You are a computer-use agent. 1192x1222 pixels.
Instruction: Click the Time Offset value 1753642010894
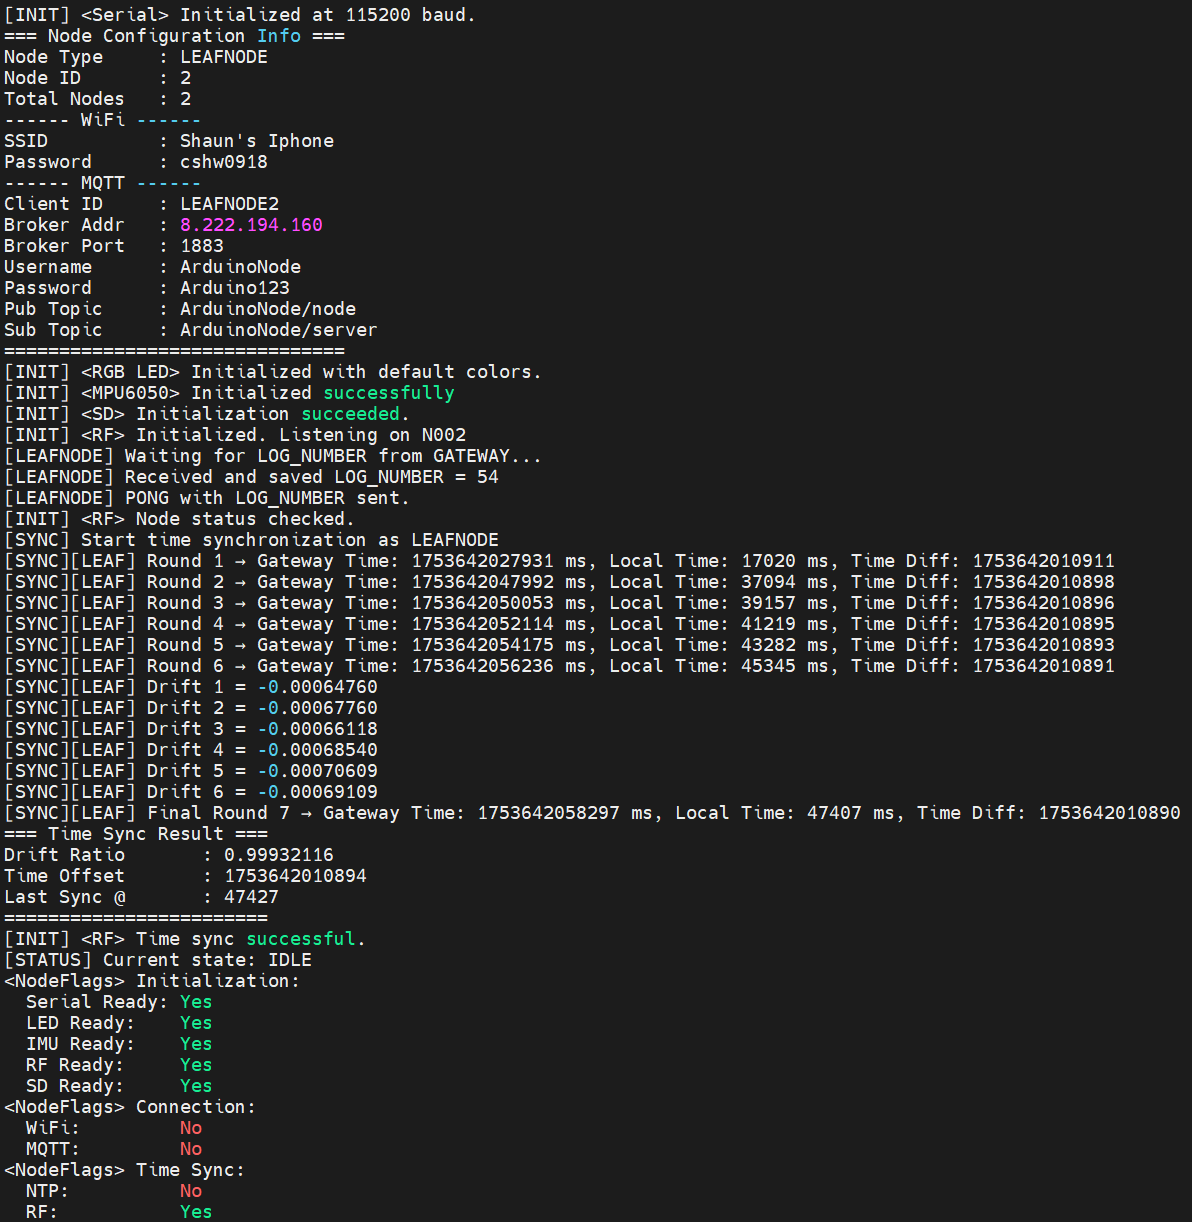point(295,876)
